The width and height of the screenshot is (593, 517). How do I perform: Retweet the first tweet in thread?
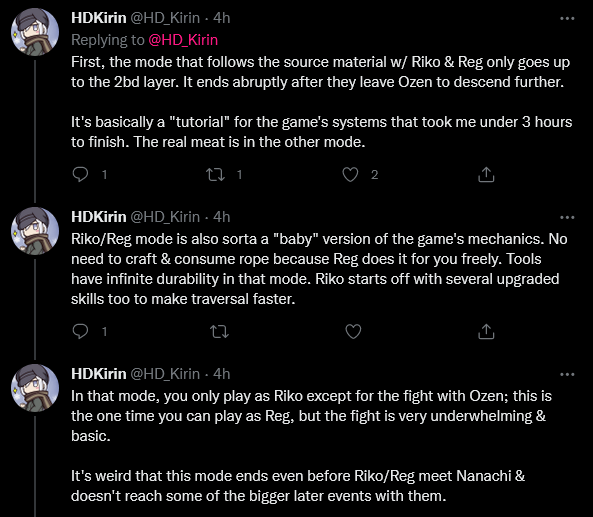click(x=215, y=174)
